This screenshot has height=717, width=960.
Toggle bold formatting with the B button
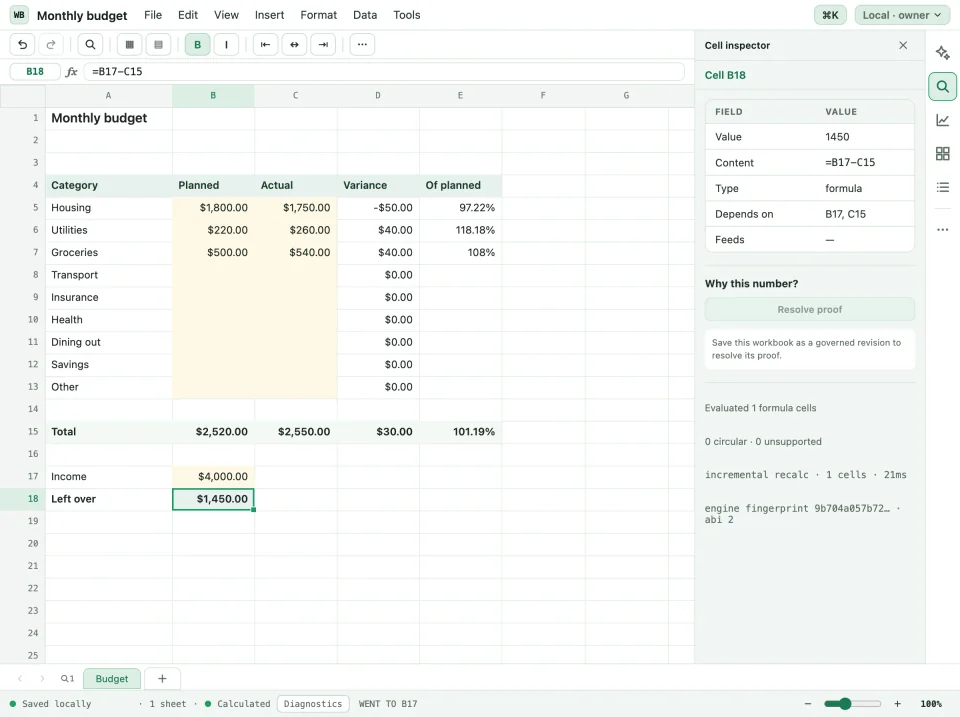point(197,45)
